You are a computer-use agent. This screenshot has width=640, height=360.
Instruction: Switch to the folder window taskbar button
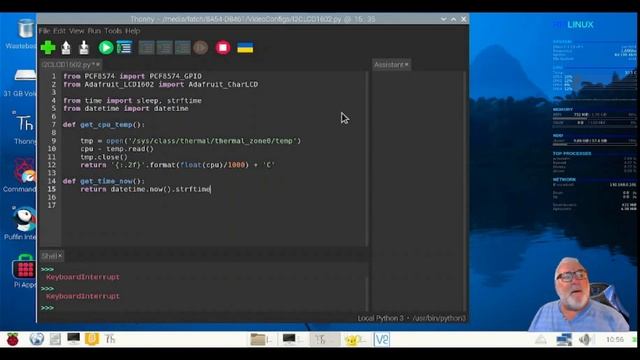[261, 339]
